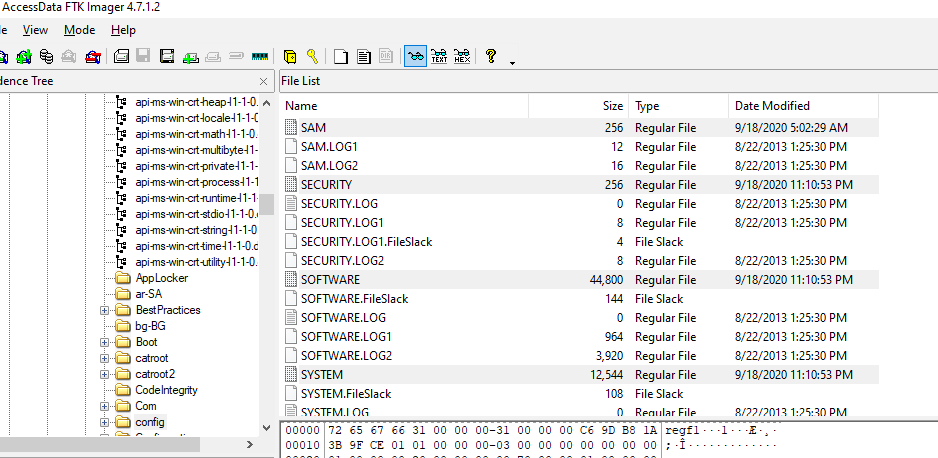Toggle the TEXT view mode button
Viewport: 938px width, 458px height.
438,56
